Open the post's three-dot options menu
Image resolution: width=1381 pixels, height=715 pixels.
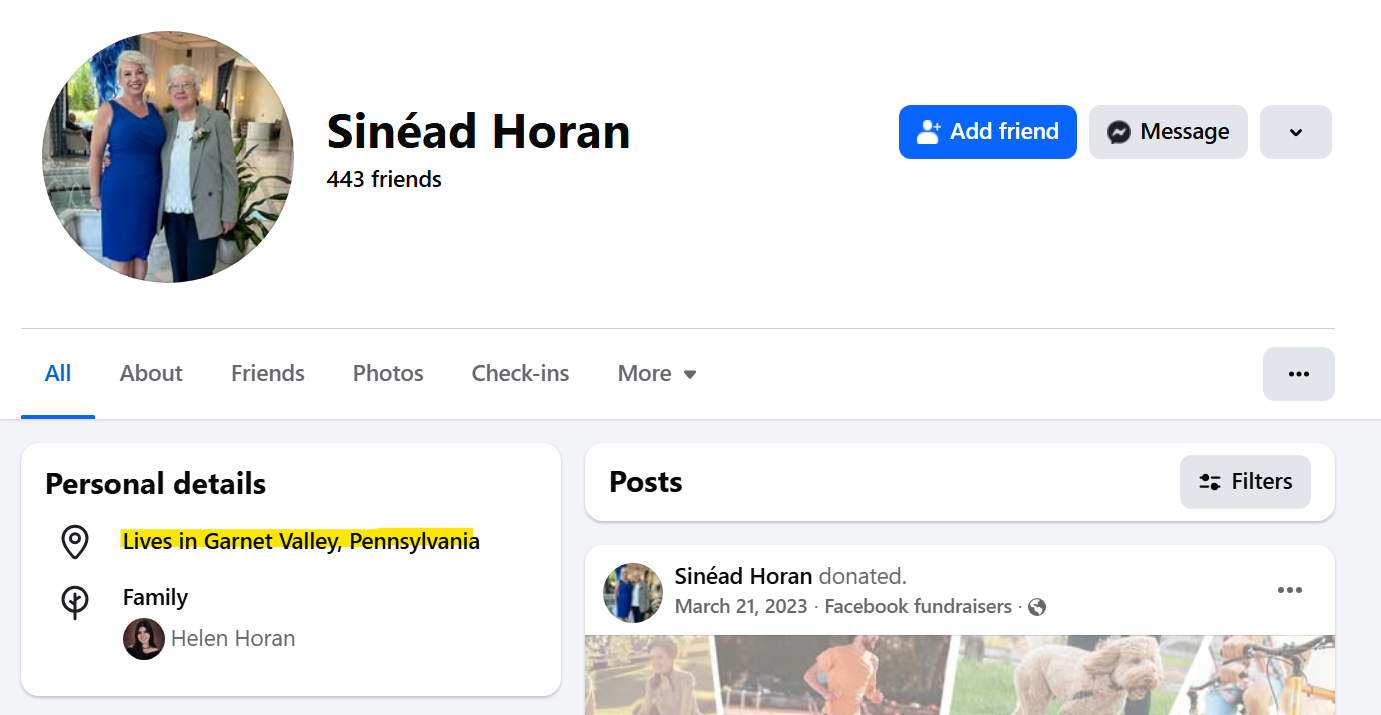[x=1289, y=590]
